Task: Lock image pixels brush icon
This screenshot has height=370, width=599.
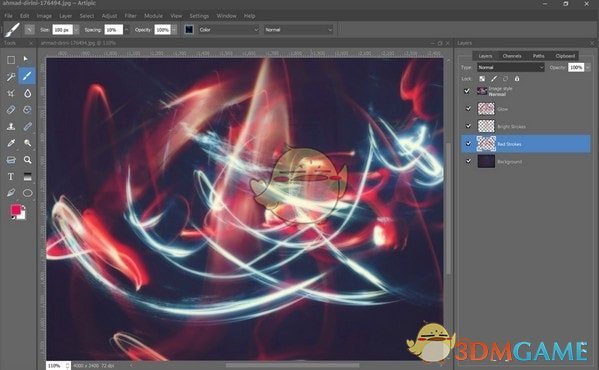Action: point(494,79)
